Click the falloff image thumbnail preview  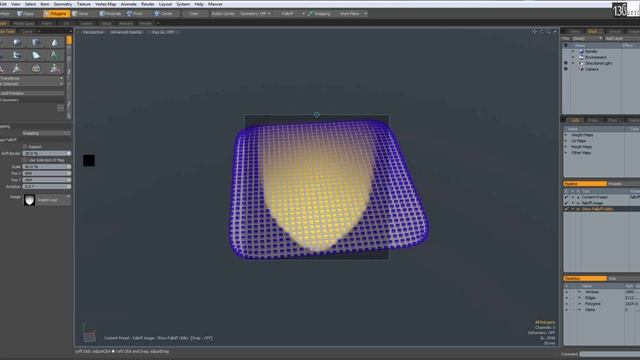(x=29, y=200)
